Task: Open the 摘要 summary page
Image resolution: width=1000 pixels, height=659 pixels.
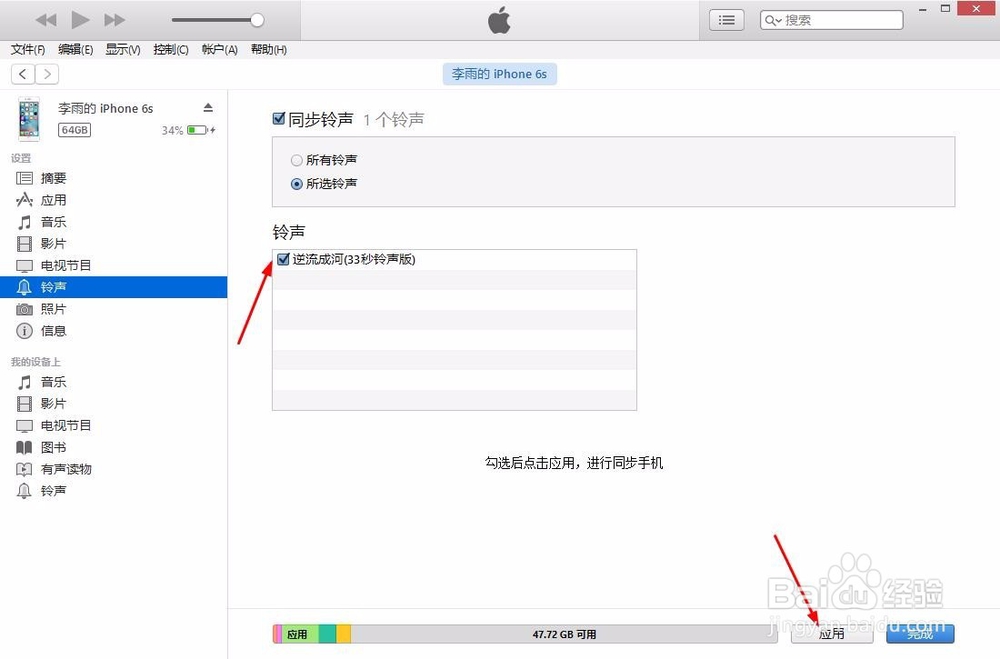Action: pyautogui.click(x=52, y=178)
